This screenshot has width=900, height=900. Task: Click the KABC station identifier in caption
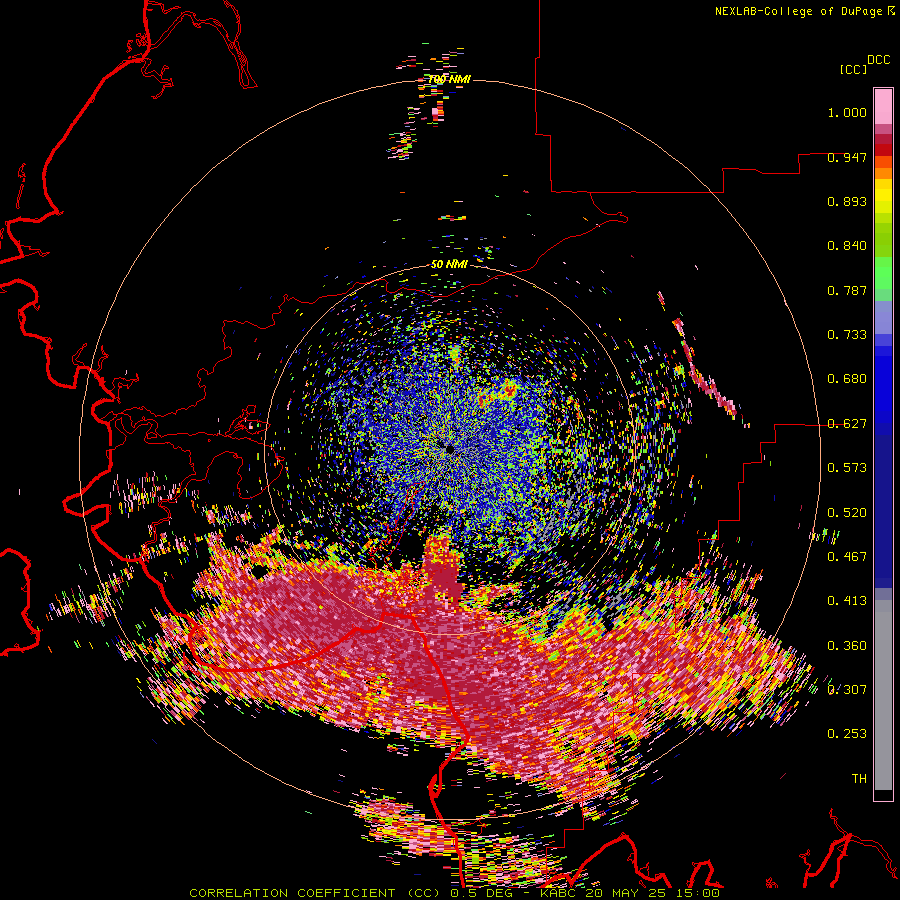pos(558,893)
